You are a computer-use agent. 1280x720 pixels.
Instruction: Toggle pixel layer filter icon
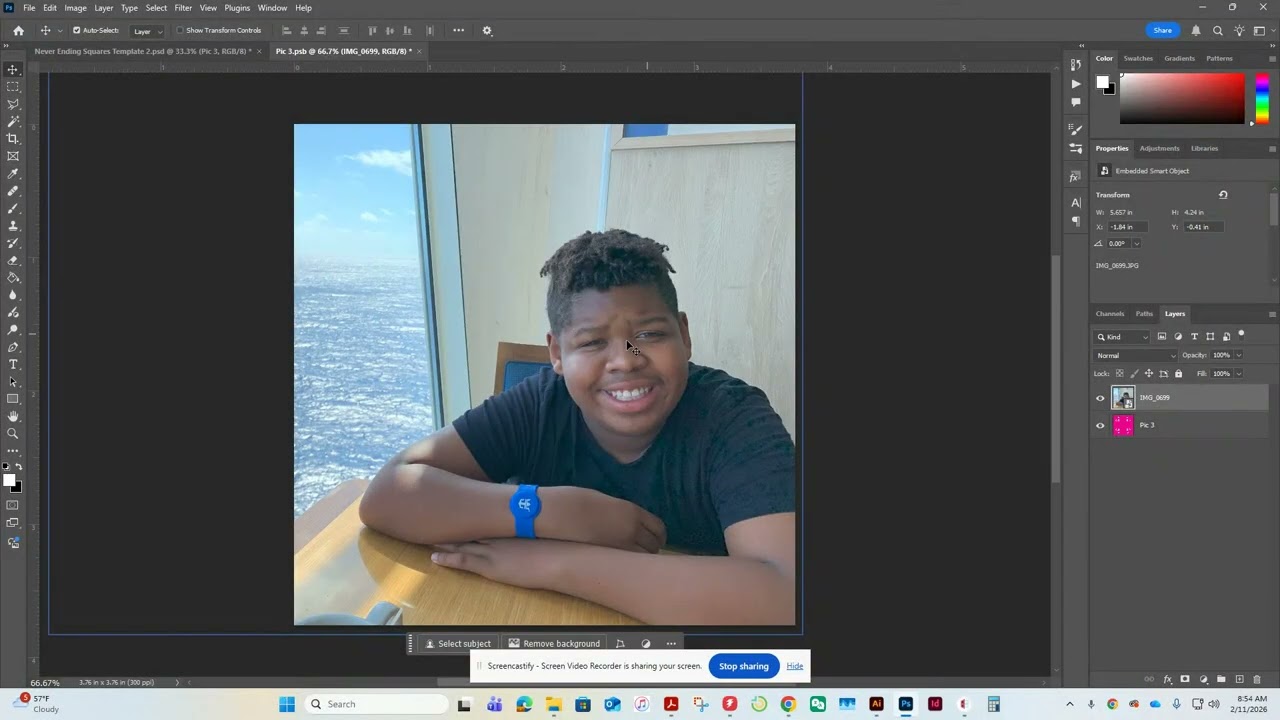pyautogui.click(x=1162, y=337)
